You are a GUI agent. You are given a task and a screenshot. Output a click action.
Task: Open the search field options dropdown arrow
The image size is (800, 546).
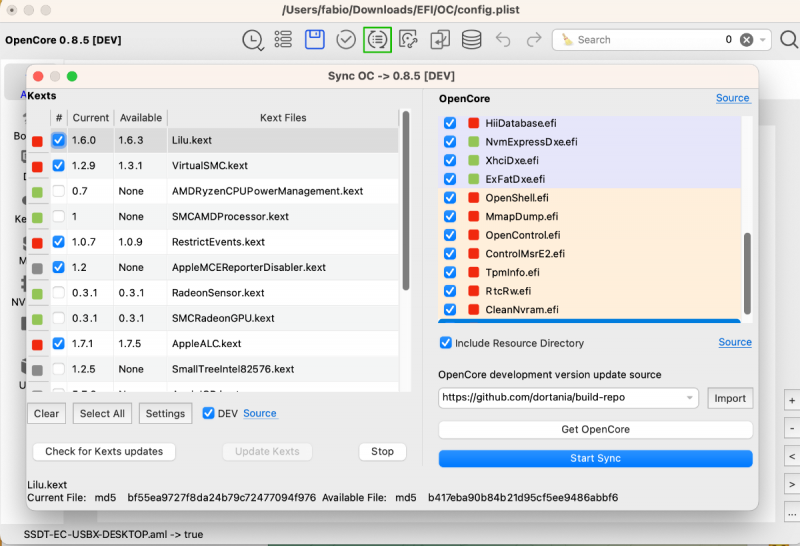point(764,40)
